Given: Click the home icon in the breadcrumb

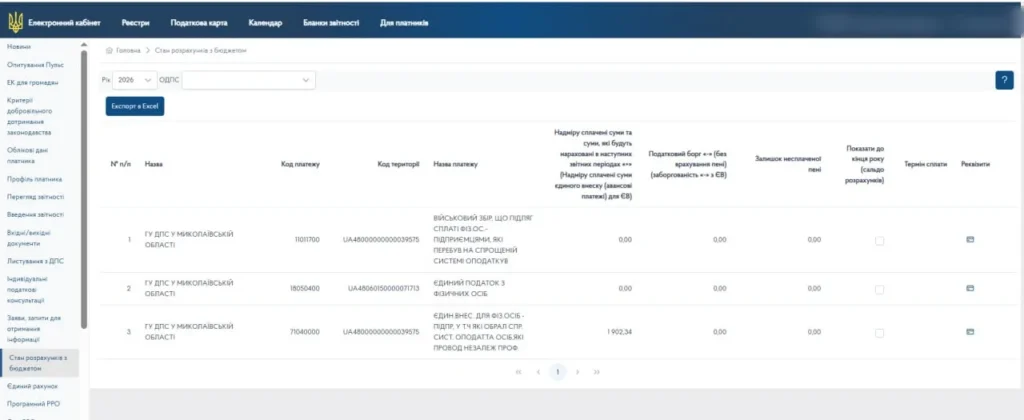Looking at the screenshot, I should (x=109, y=50).
